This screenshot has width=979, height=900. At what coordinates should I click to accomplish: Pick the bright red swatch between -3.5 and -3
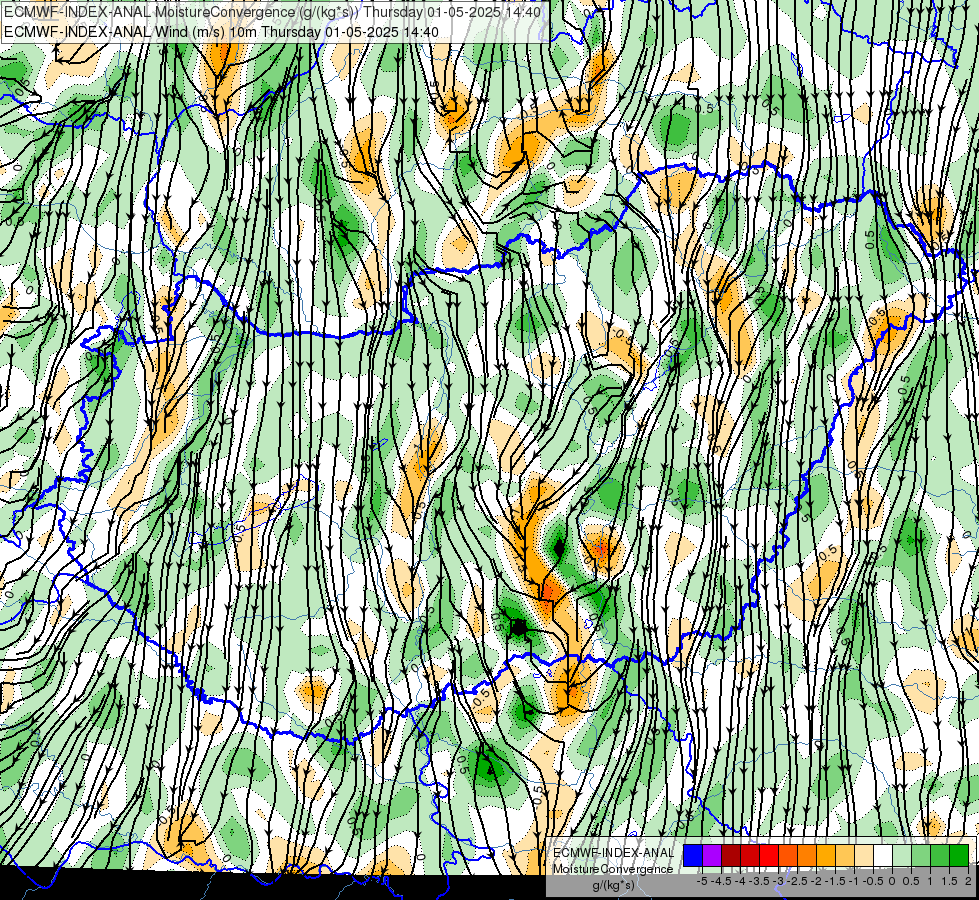[x=769, y=855]
